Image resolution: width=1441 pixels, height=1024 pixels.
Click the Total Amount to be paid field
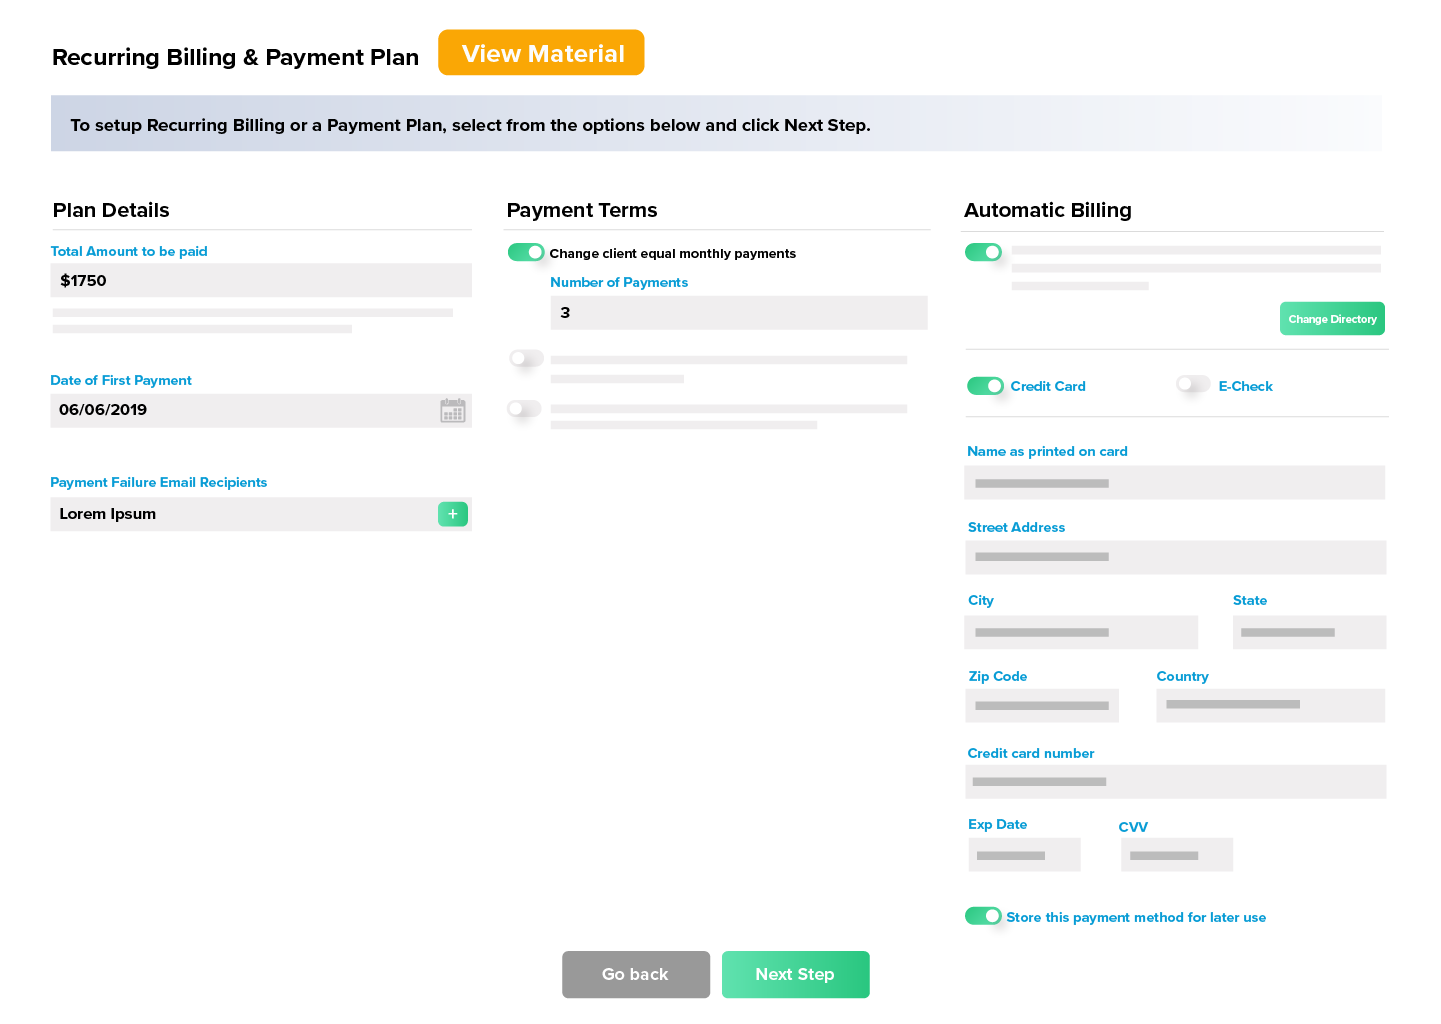pos(260,281)
